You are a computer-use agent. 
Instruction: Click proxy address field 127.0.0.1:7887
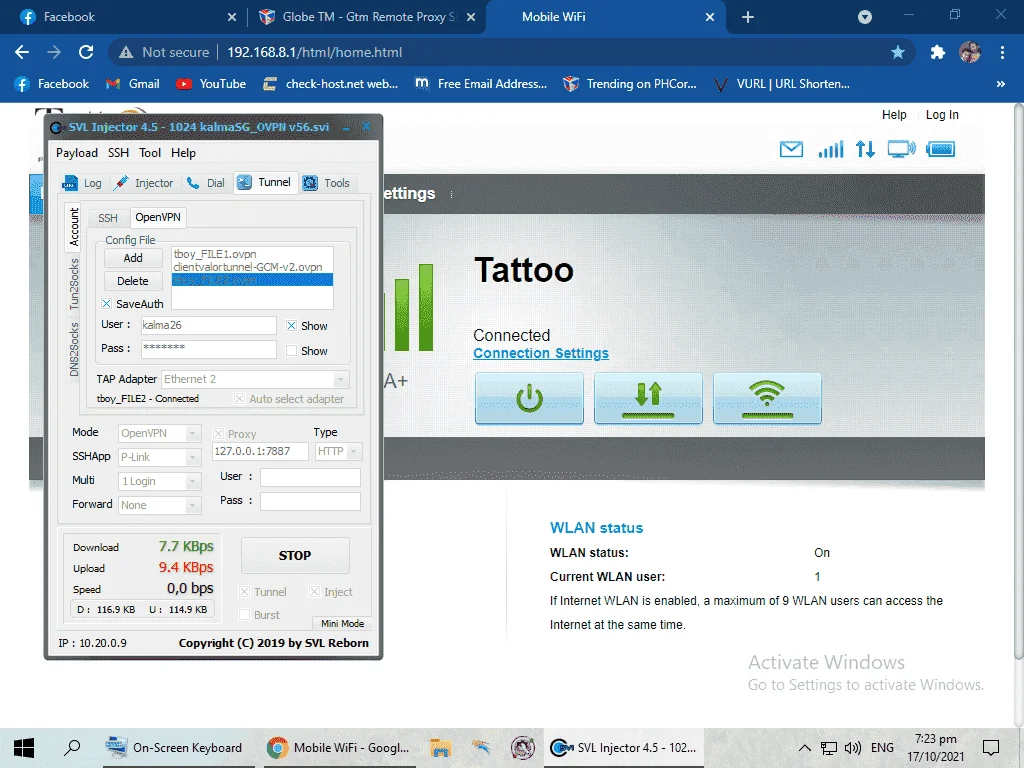261,451
